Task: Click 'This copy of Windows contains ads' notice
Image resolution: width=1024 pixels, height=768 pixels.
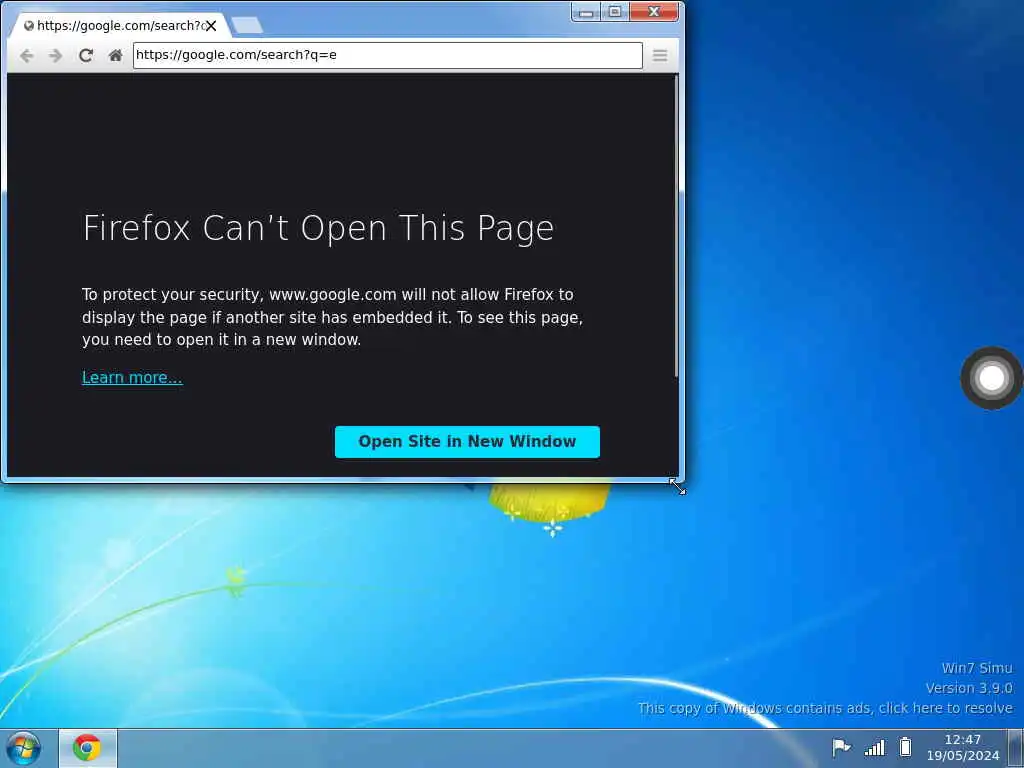Action: (825, 708)
